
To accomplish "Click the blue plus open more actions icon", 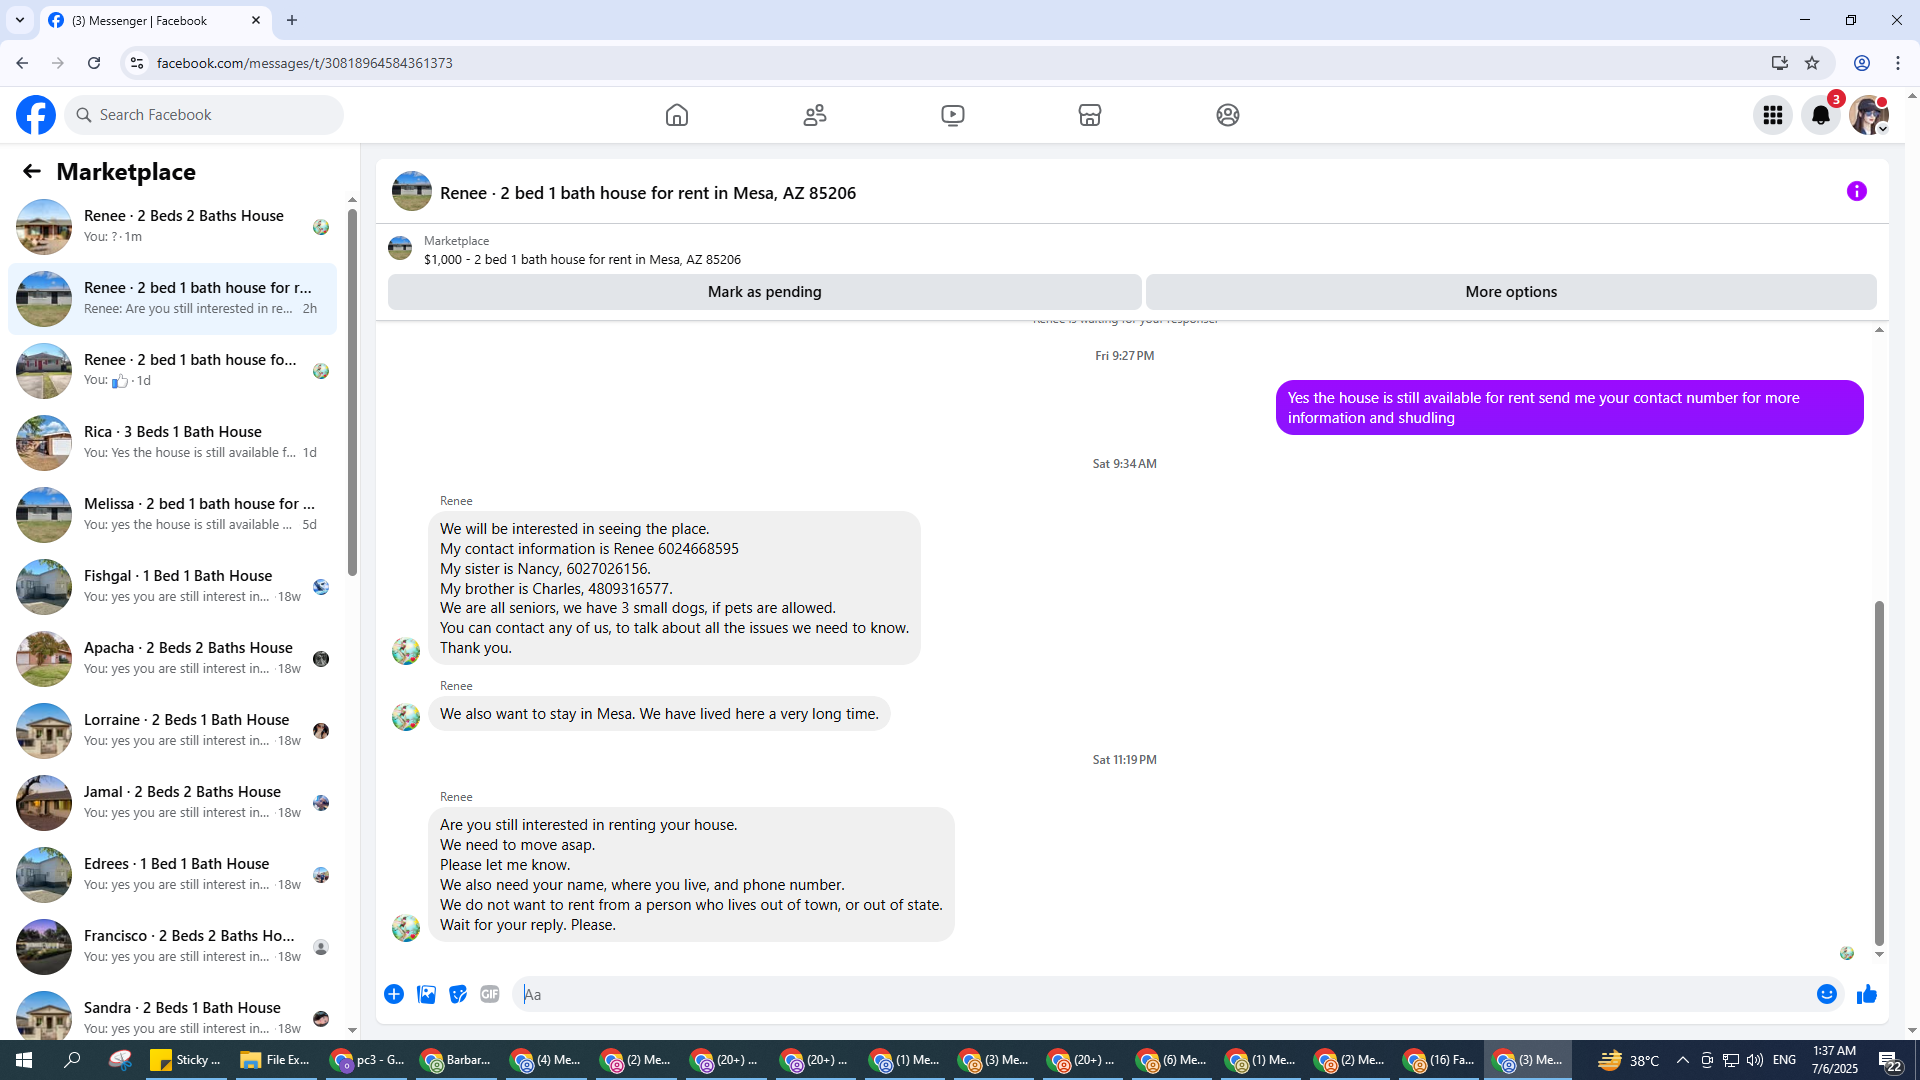I will [x=394, y=994].
